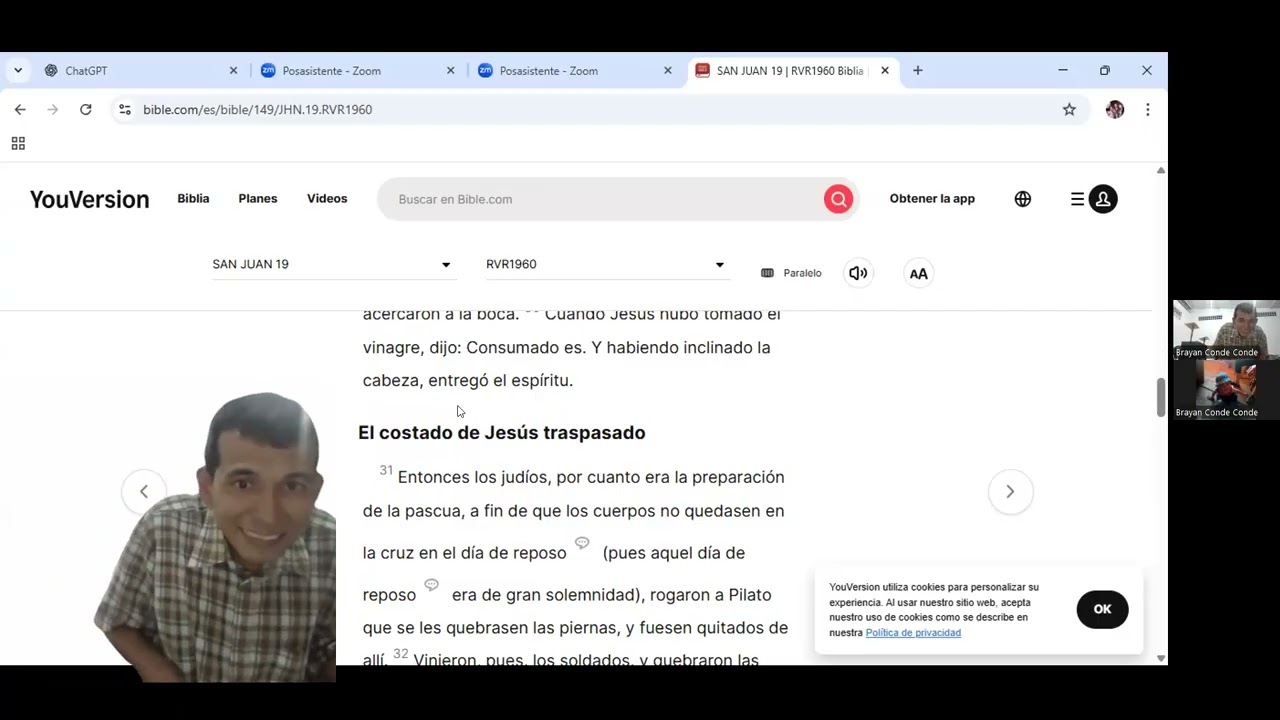View site information icon in address bar

(125, 109)
